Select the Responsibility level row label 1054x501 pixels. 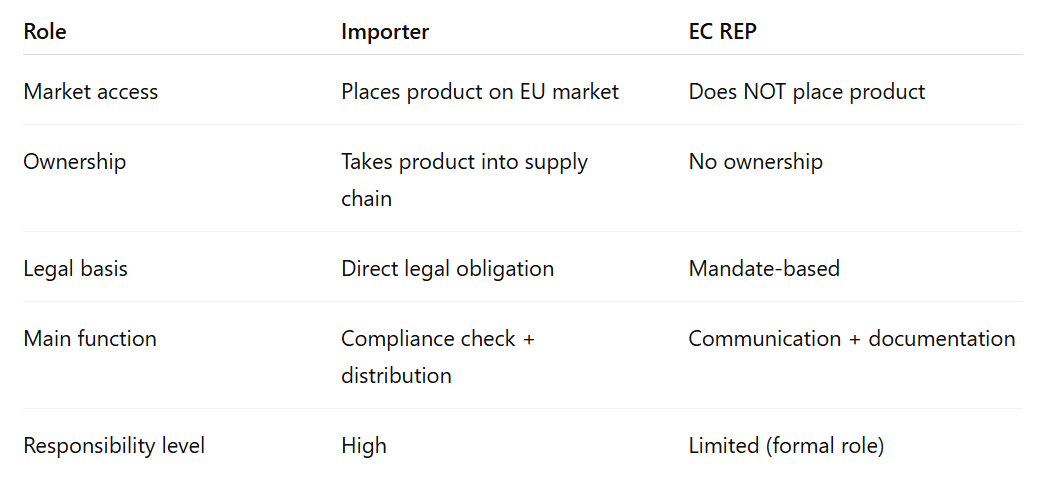tap(114, 446)
